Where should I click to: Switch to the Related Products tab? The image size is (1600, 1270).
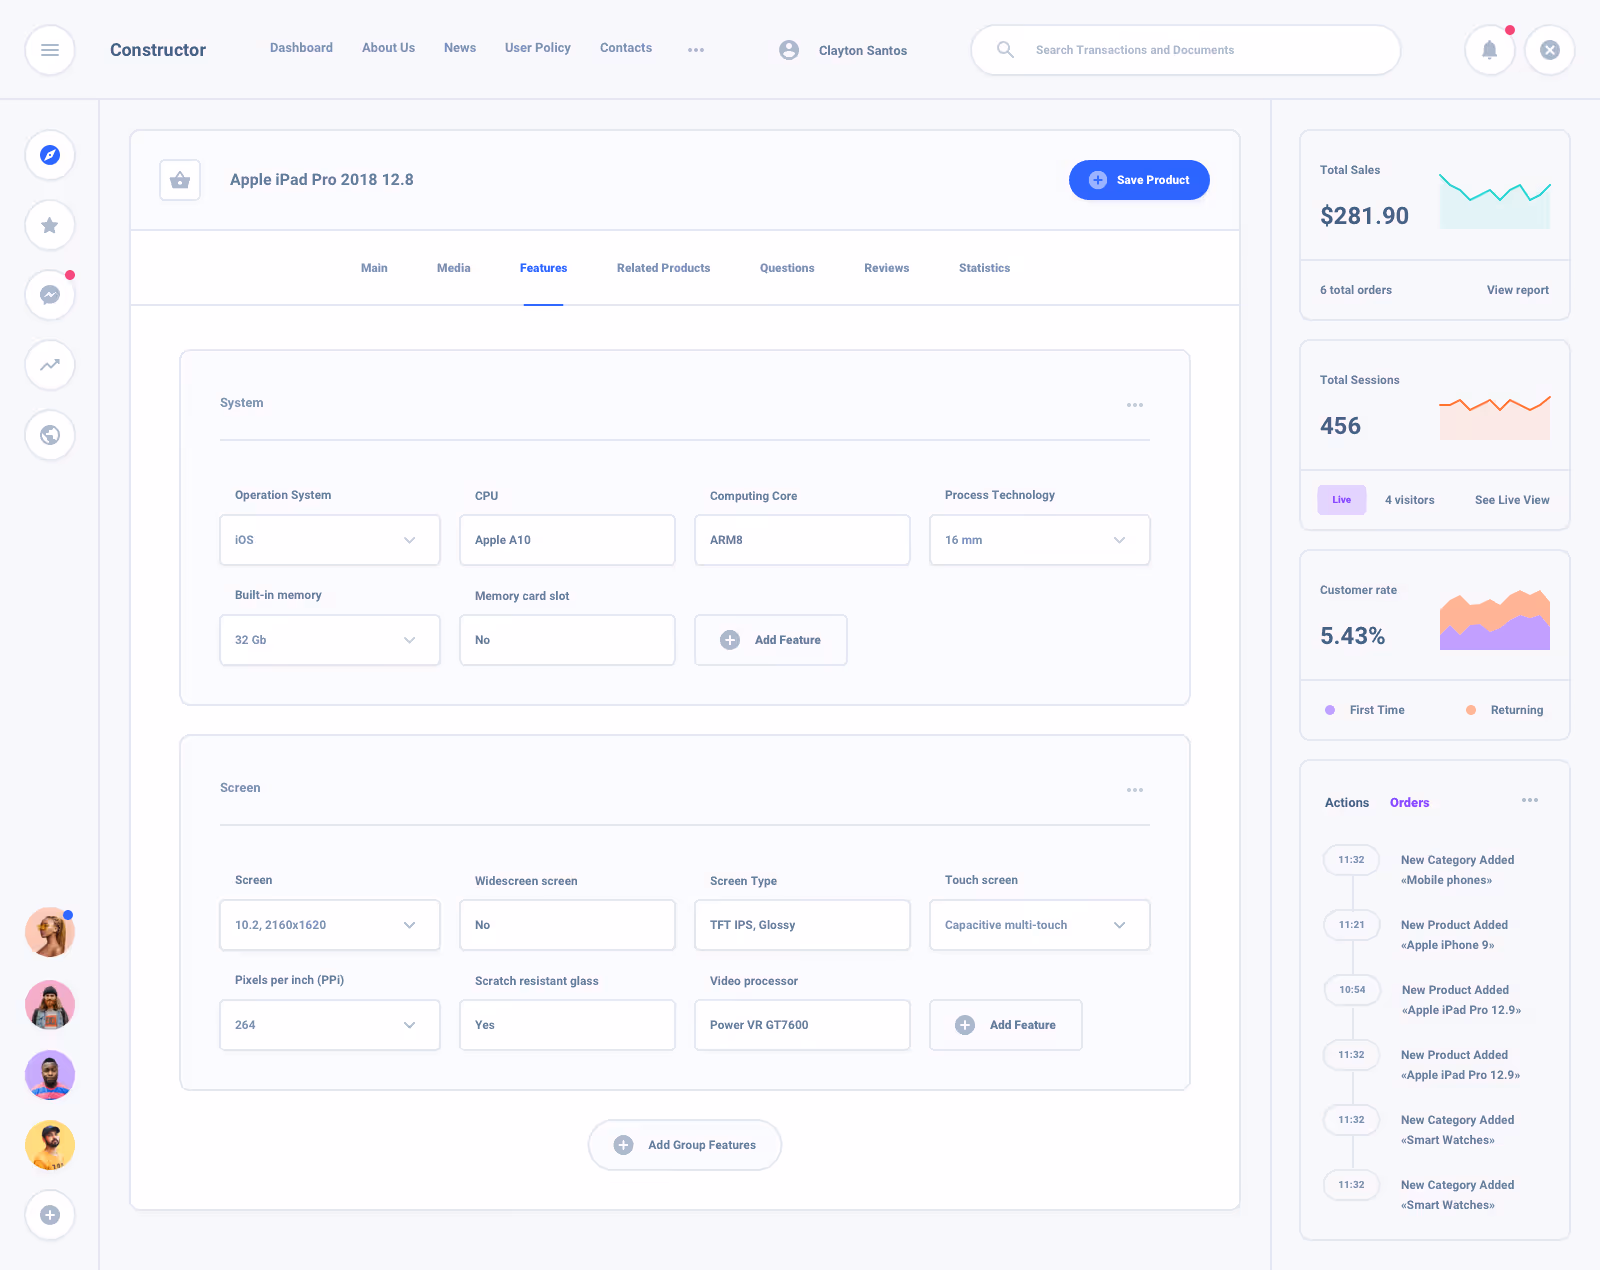coord(664,268)
